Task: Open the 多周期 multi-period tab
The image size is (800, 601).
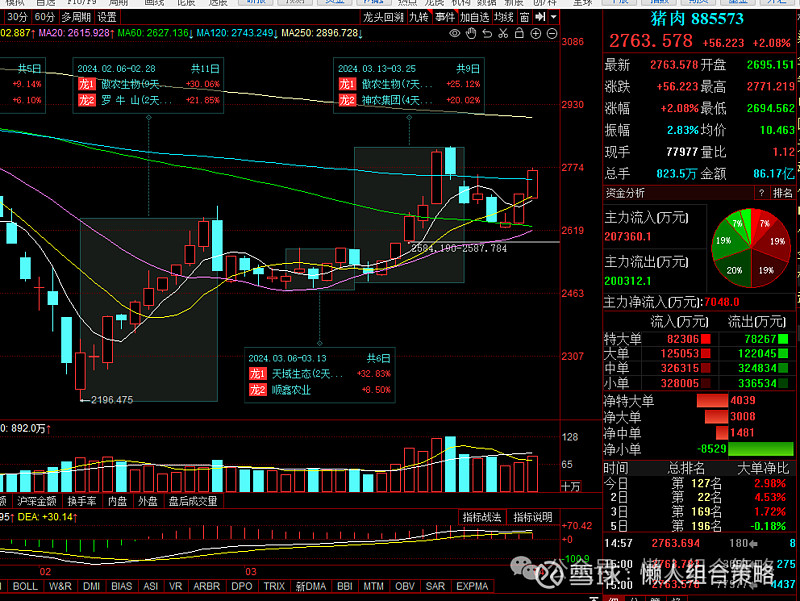Action: (76, 17)
